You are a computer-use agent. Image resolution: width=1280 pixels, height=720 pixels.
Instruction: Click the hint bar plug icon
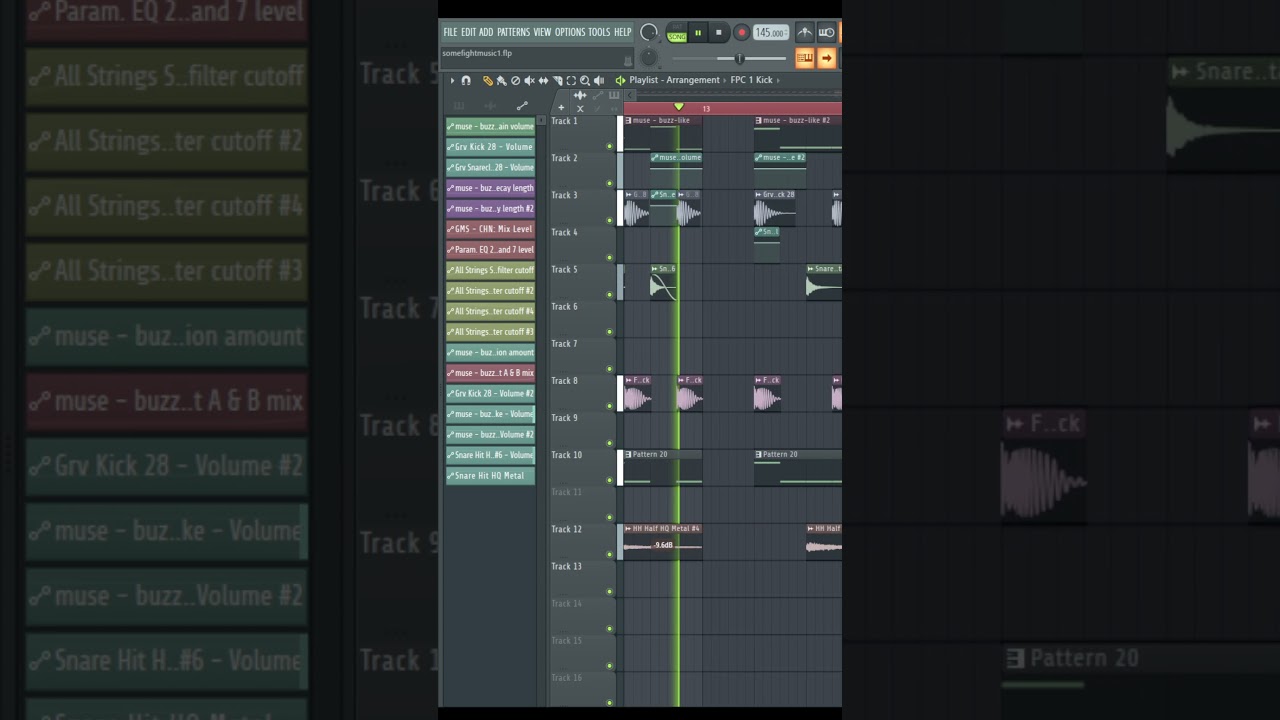(628, 61)
